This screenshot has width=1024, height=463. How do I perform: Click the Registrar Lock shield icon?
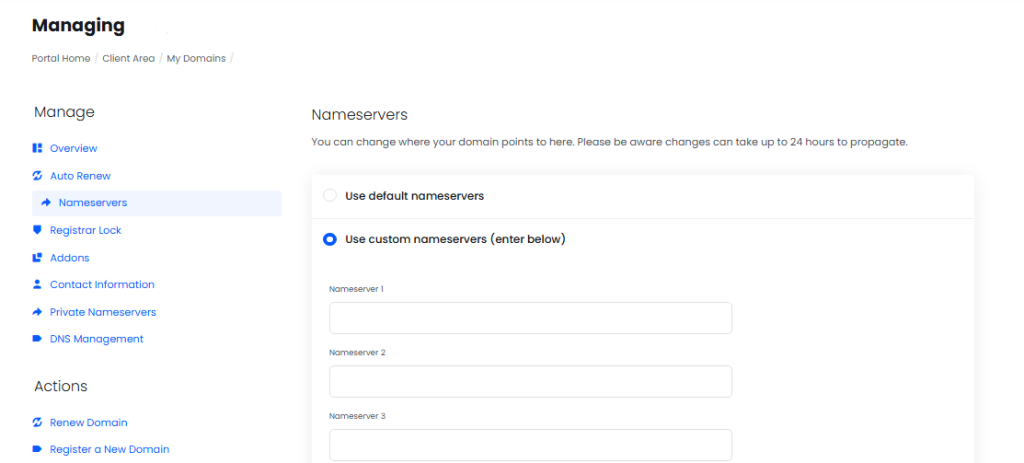click(37, 230)
